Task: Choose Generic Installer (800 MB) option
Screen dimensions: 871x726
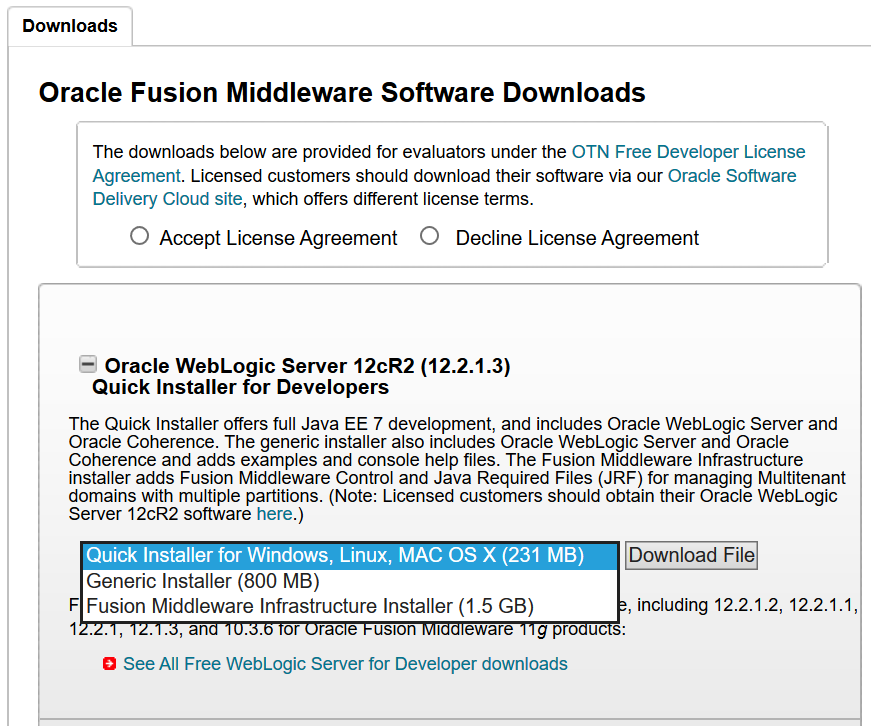Action: [350, 582]
